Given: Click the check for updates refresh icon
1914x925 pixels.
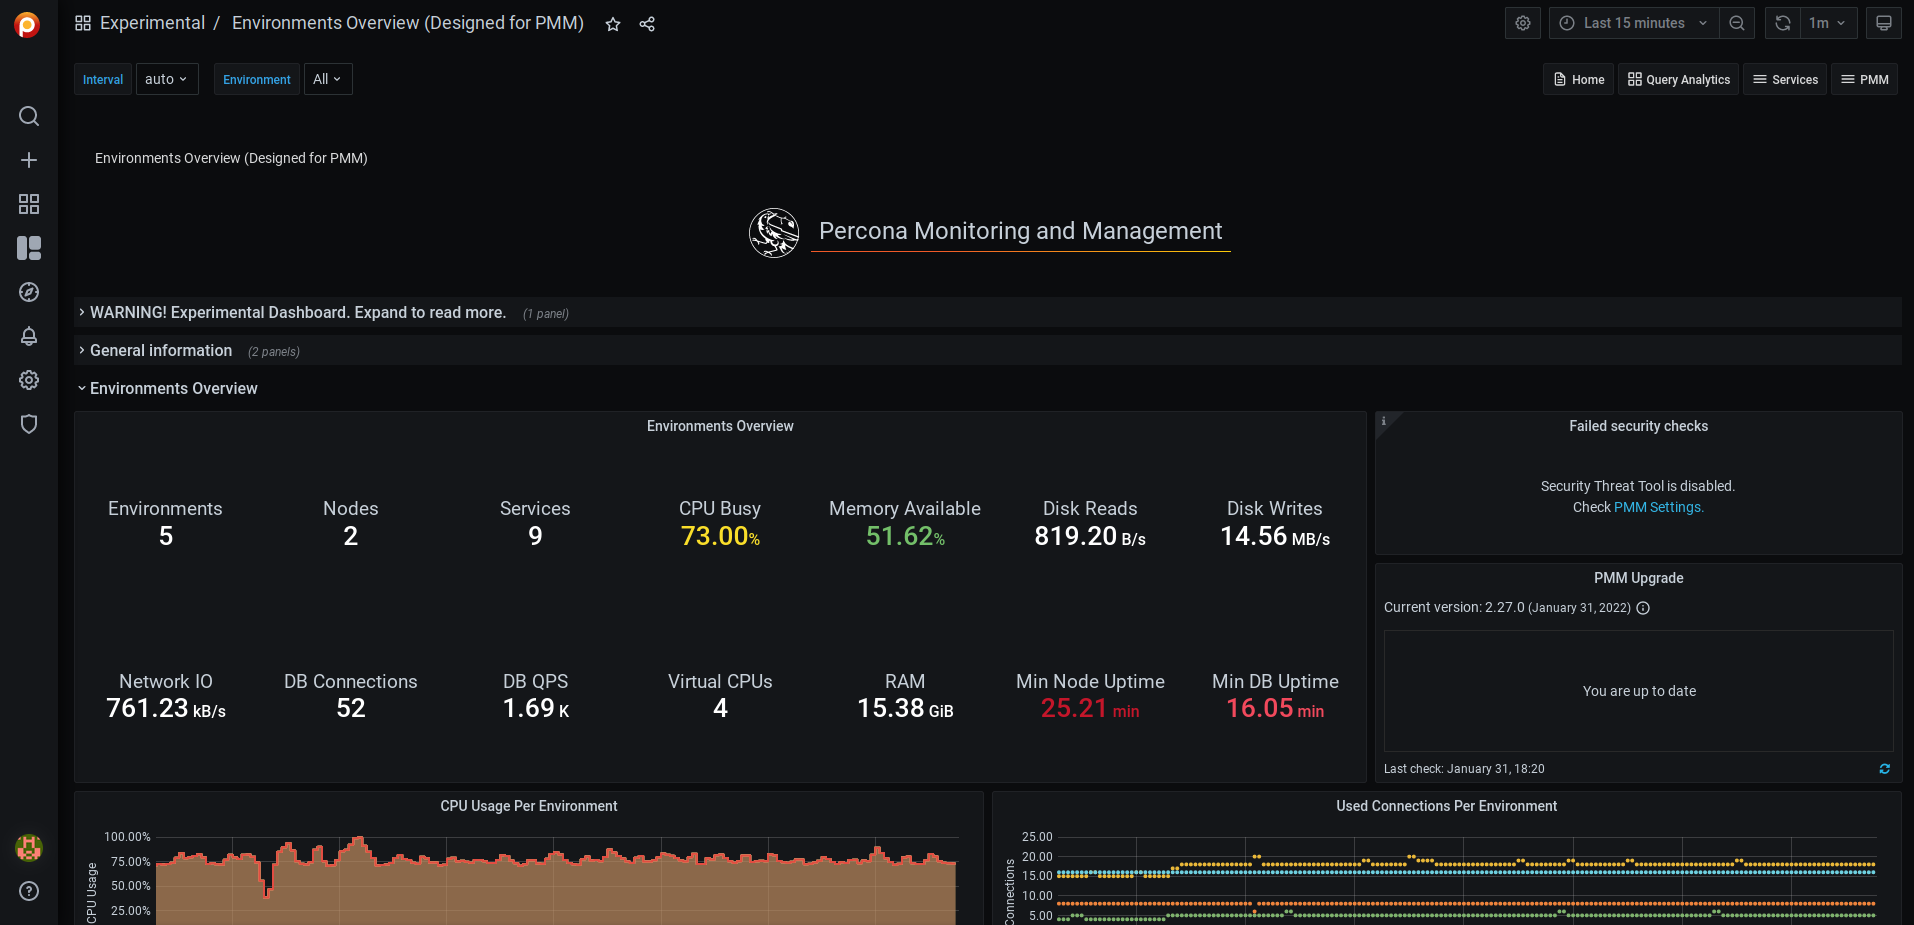Looking at the screenshot, I should pos(1884,769).
